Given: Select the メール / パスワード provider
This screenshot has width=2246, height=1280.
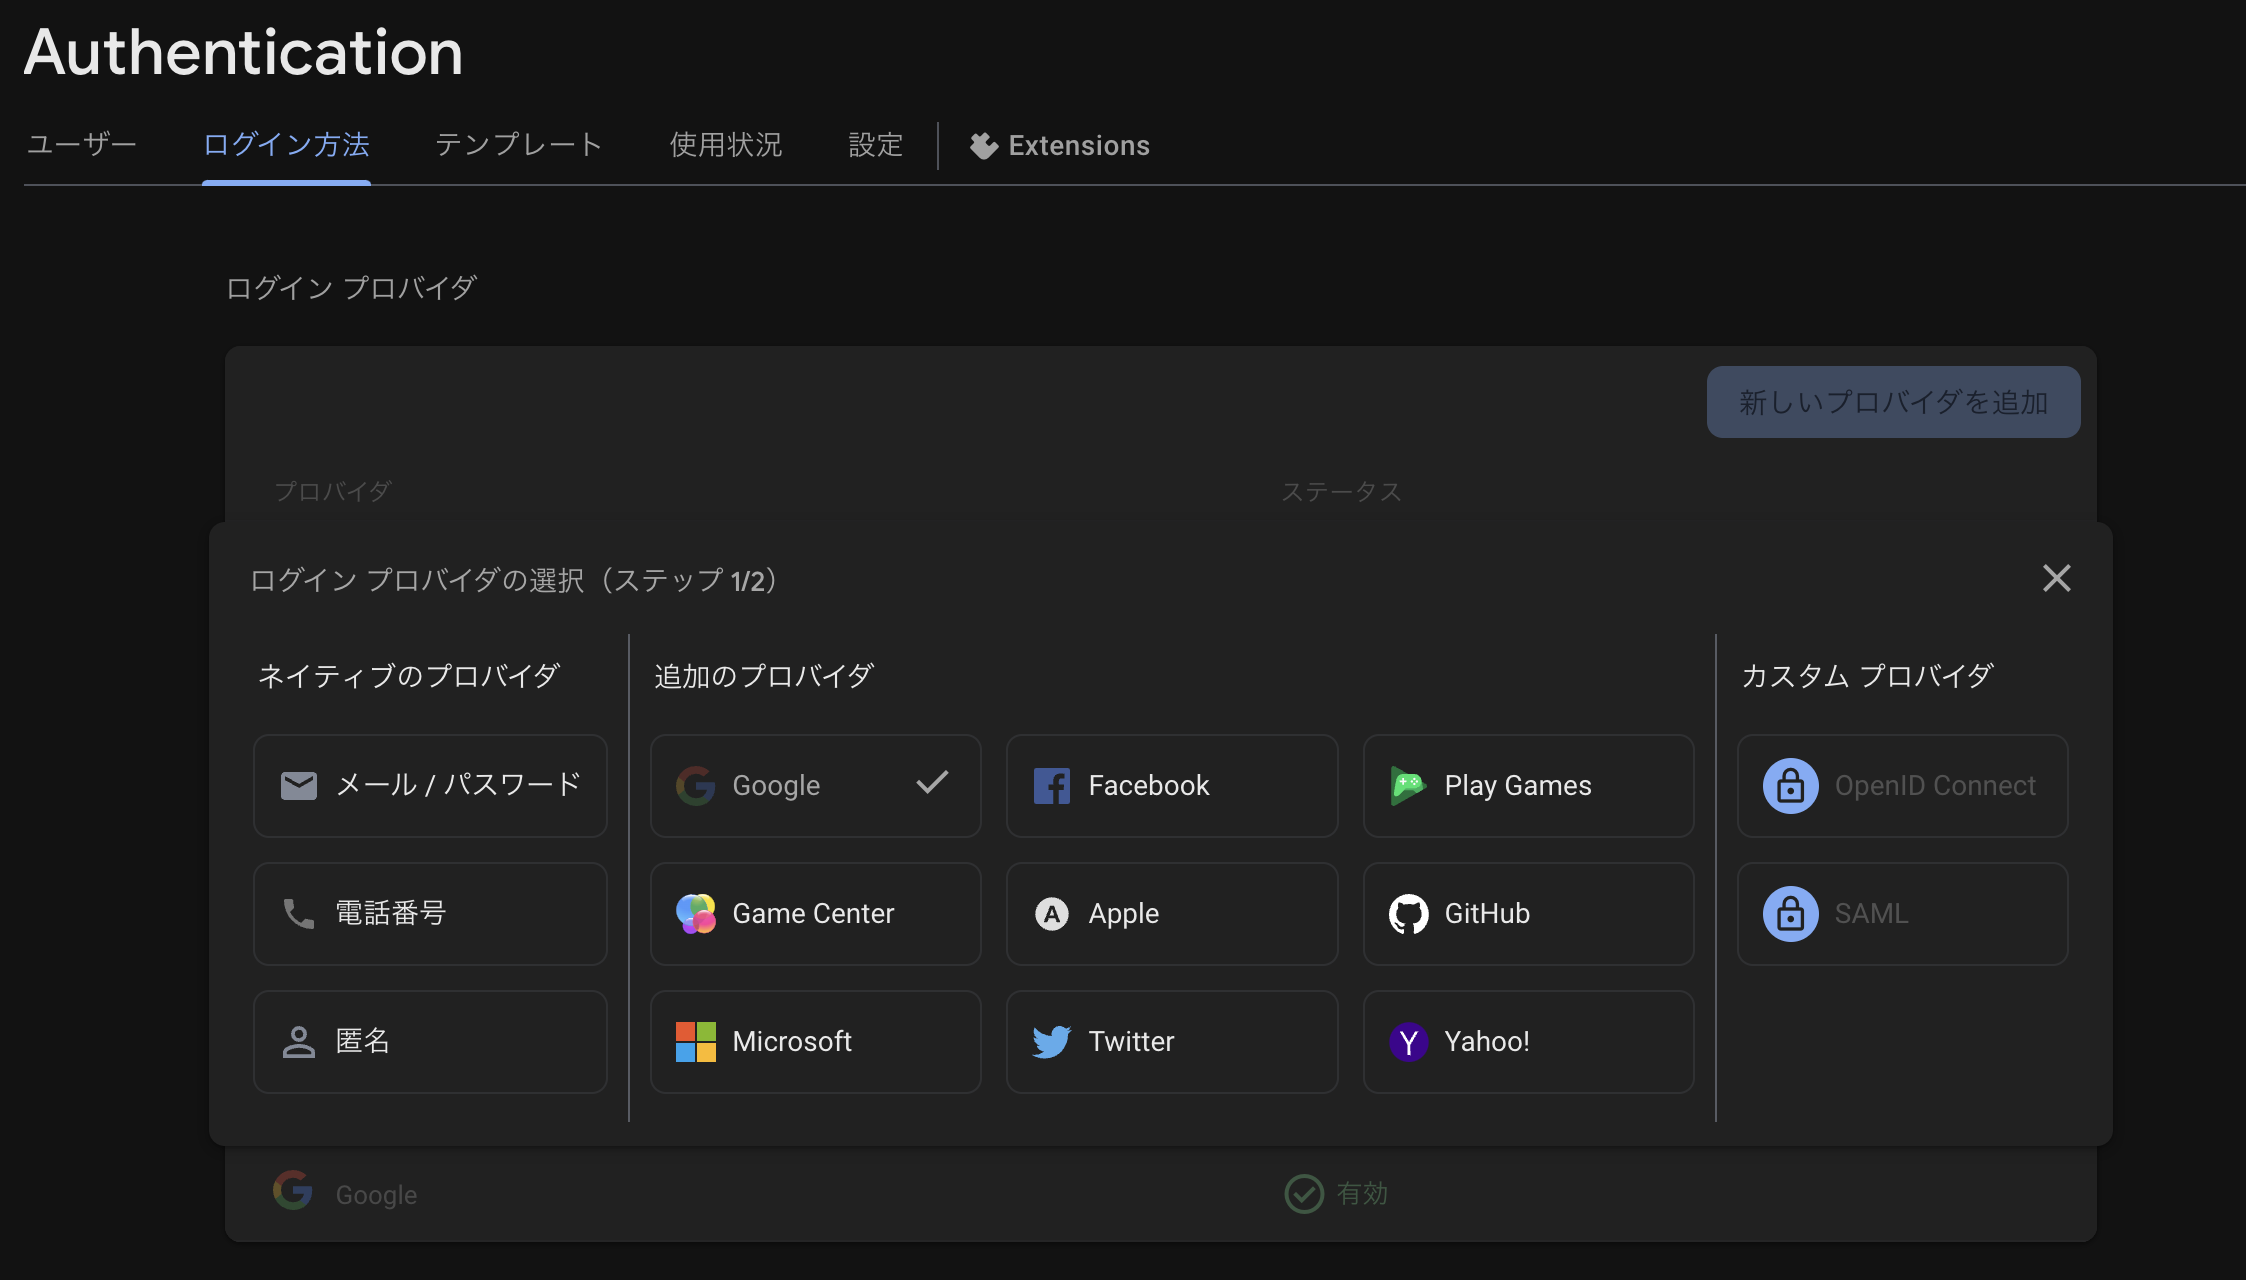Looking at the screenshot, I should point(430,786).
